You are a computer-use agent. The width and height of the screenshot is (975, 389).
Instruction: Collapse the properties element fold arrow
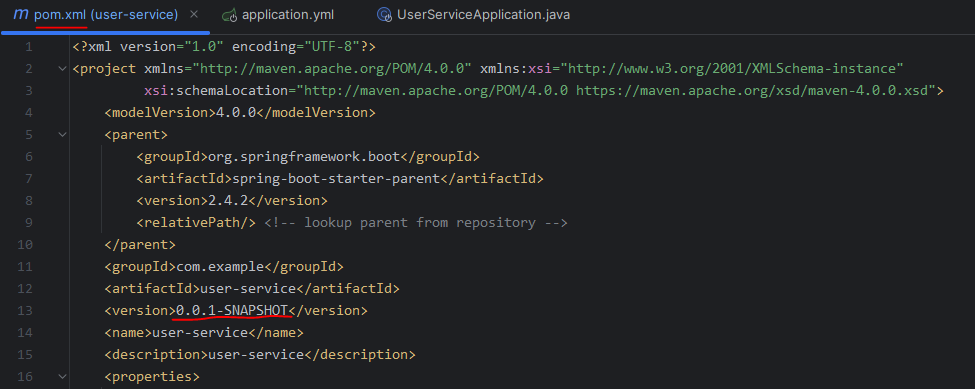62,377
